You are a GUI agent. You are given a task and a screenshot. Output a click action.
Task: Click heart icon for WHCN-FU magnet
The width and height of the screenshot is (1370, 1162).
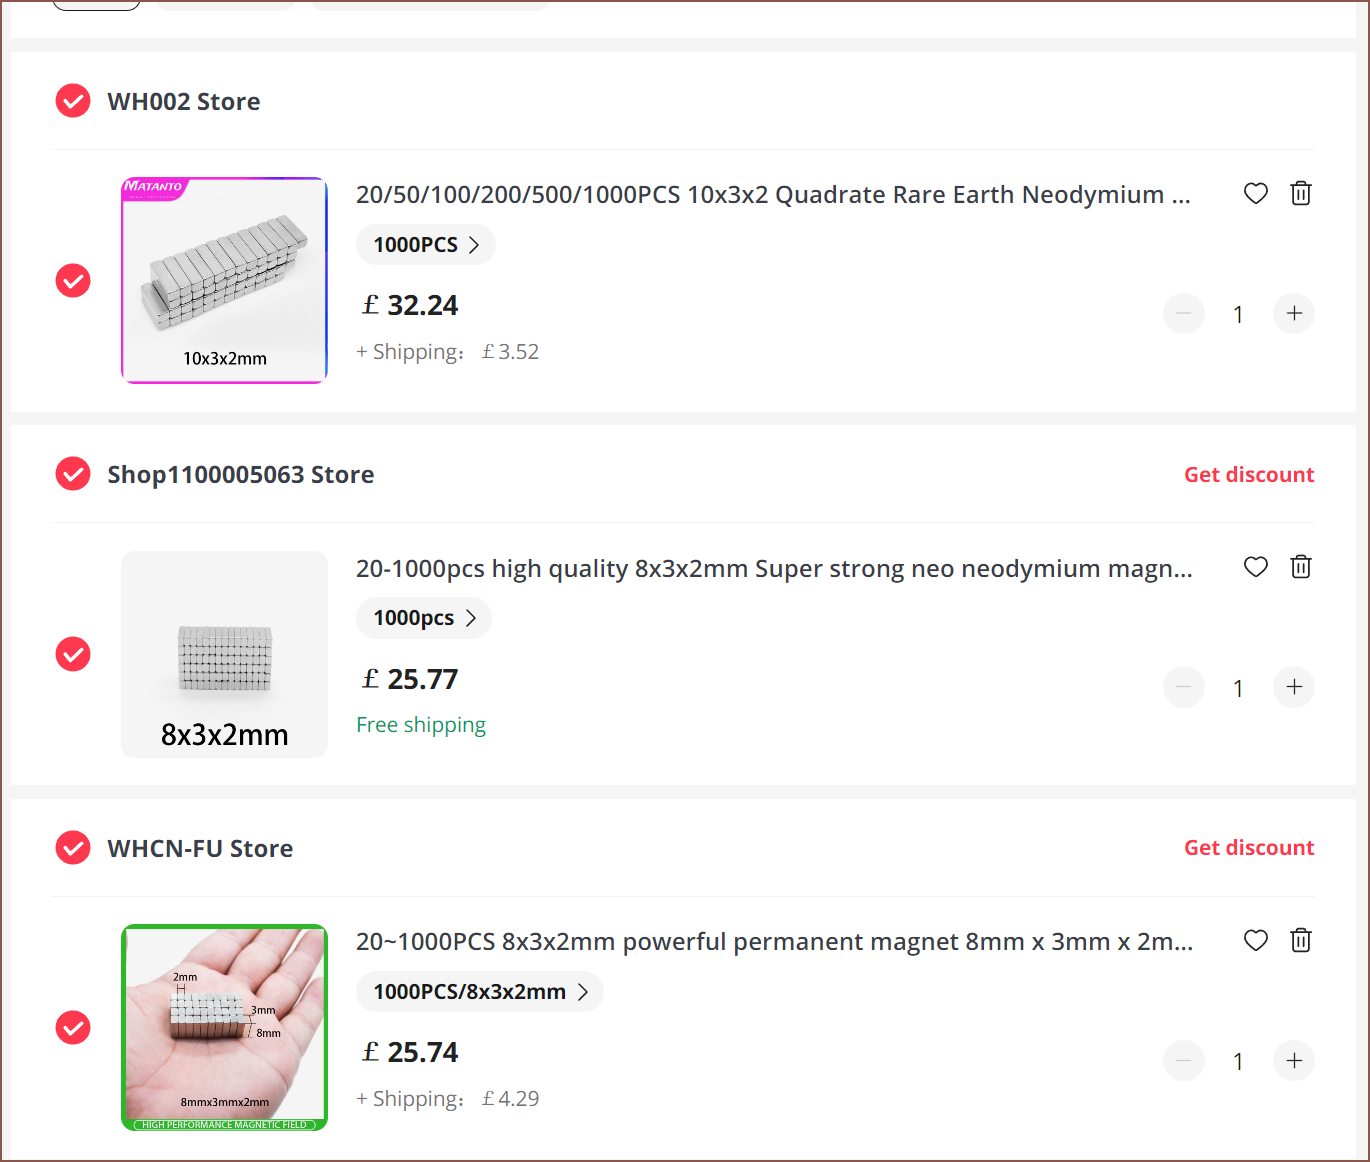(1255, 940)
